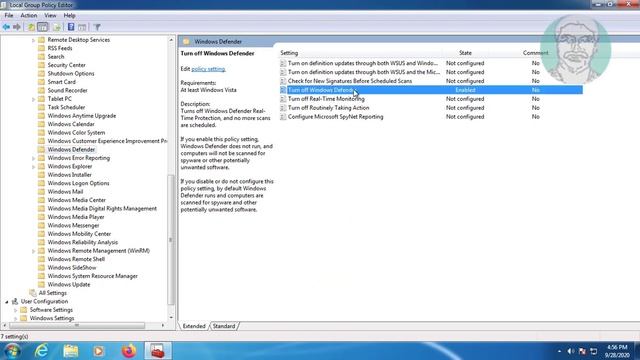Select Configure Microsoft SpyNet Reporting setting
This screenshot has height=360, width=640.
[x=336, y=117]
